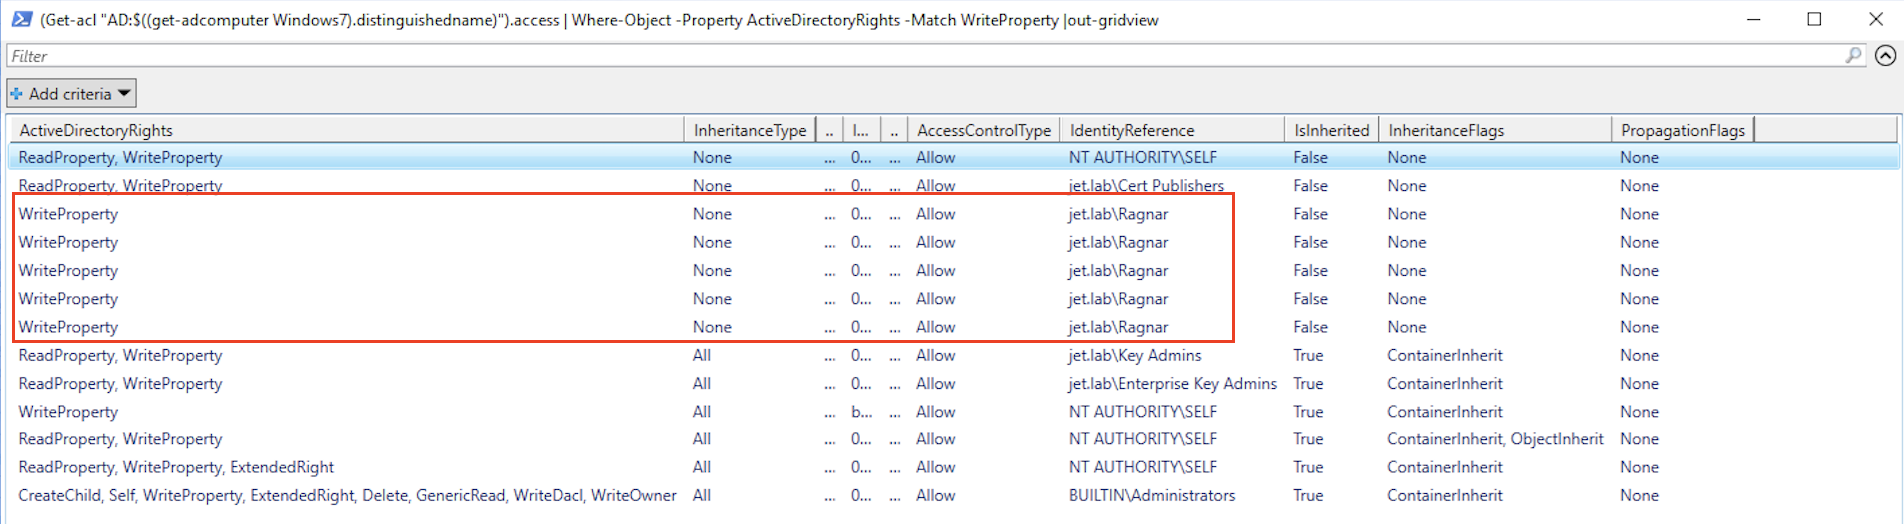This screenshot has height=524, width=1904.
Task: Click the All cell in the Enterprise Key Admins row
Action: pyautogui.click(x=702, y=383)
